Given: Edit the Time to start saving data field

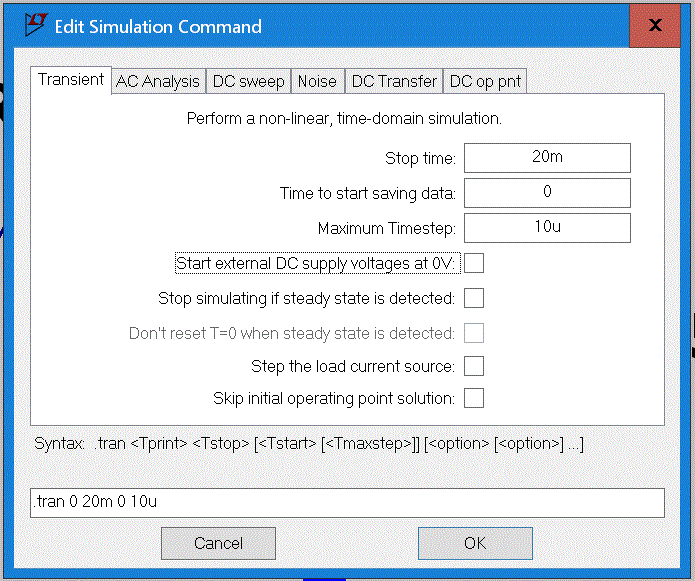Looking at the screenshot, I should point(546,193).
